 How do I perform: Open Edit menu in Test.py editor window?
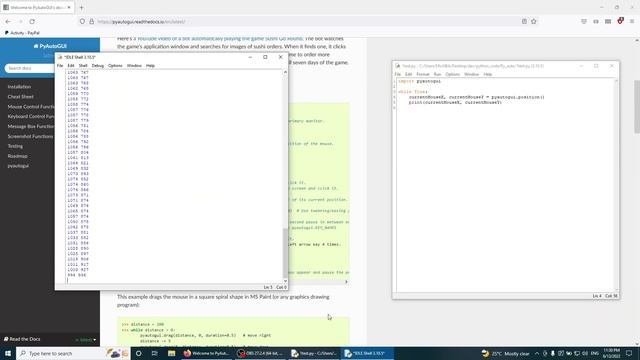point(408,74)
